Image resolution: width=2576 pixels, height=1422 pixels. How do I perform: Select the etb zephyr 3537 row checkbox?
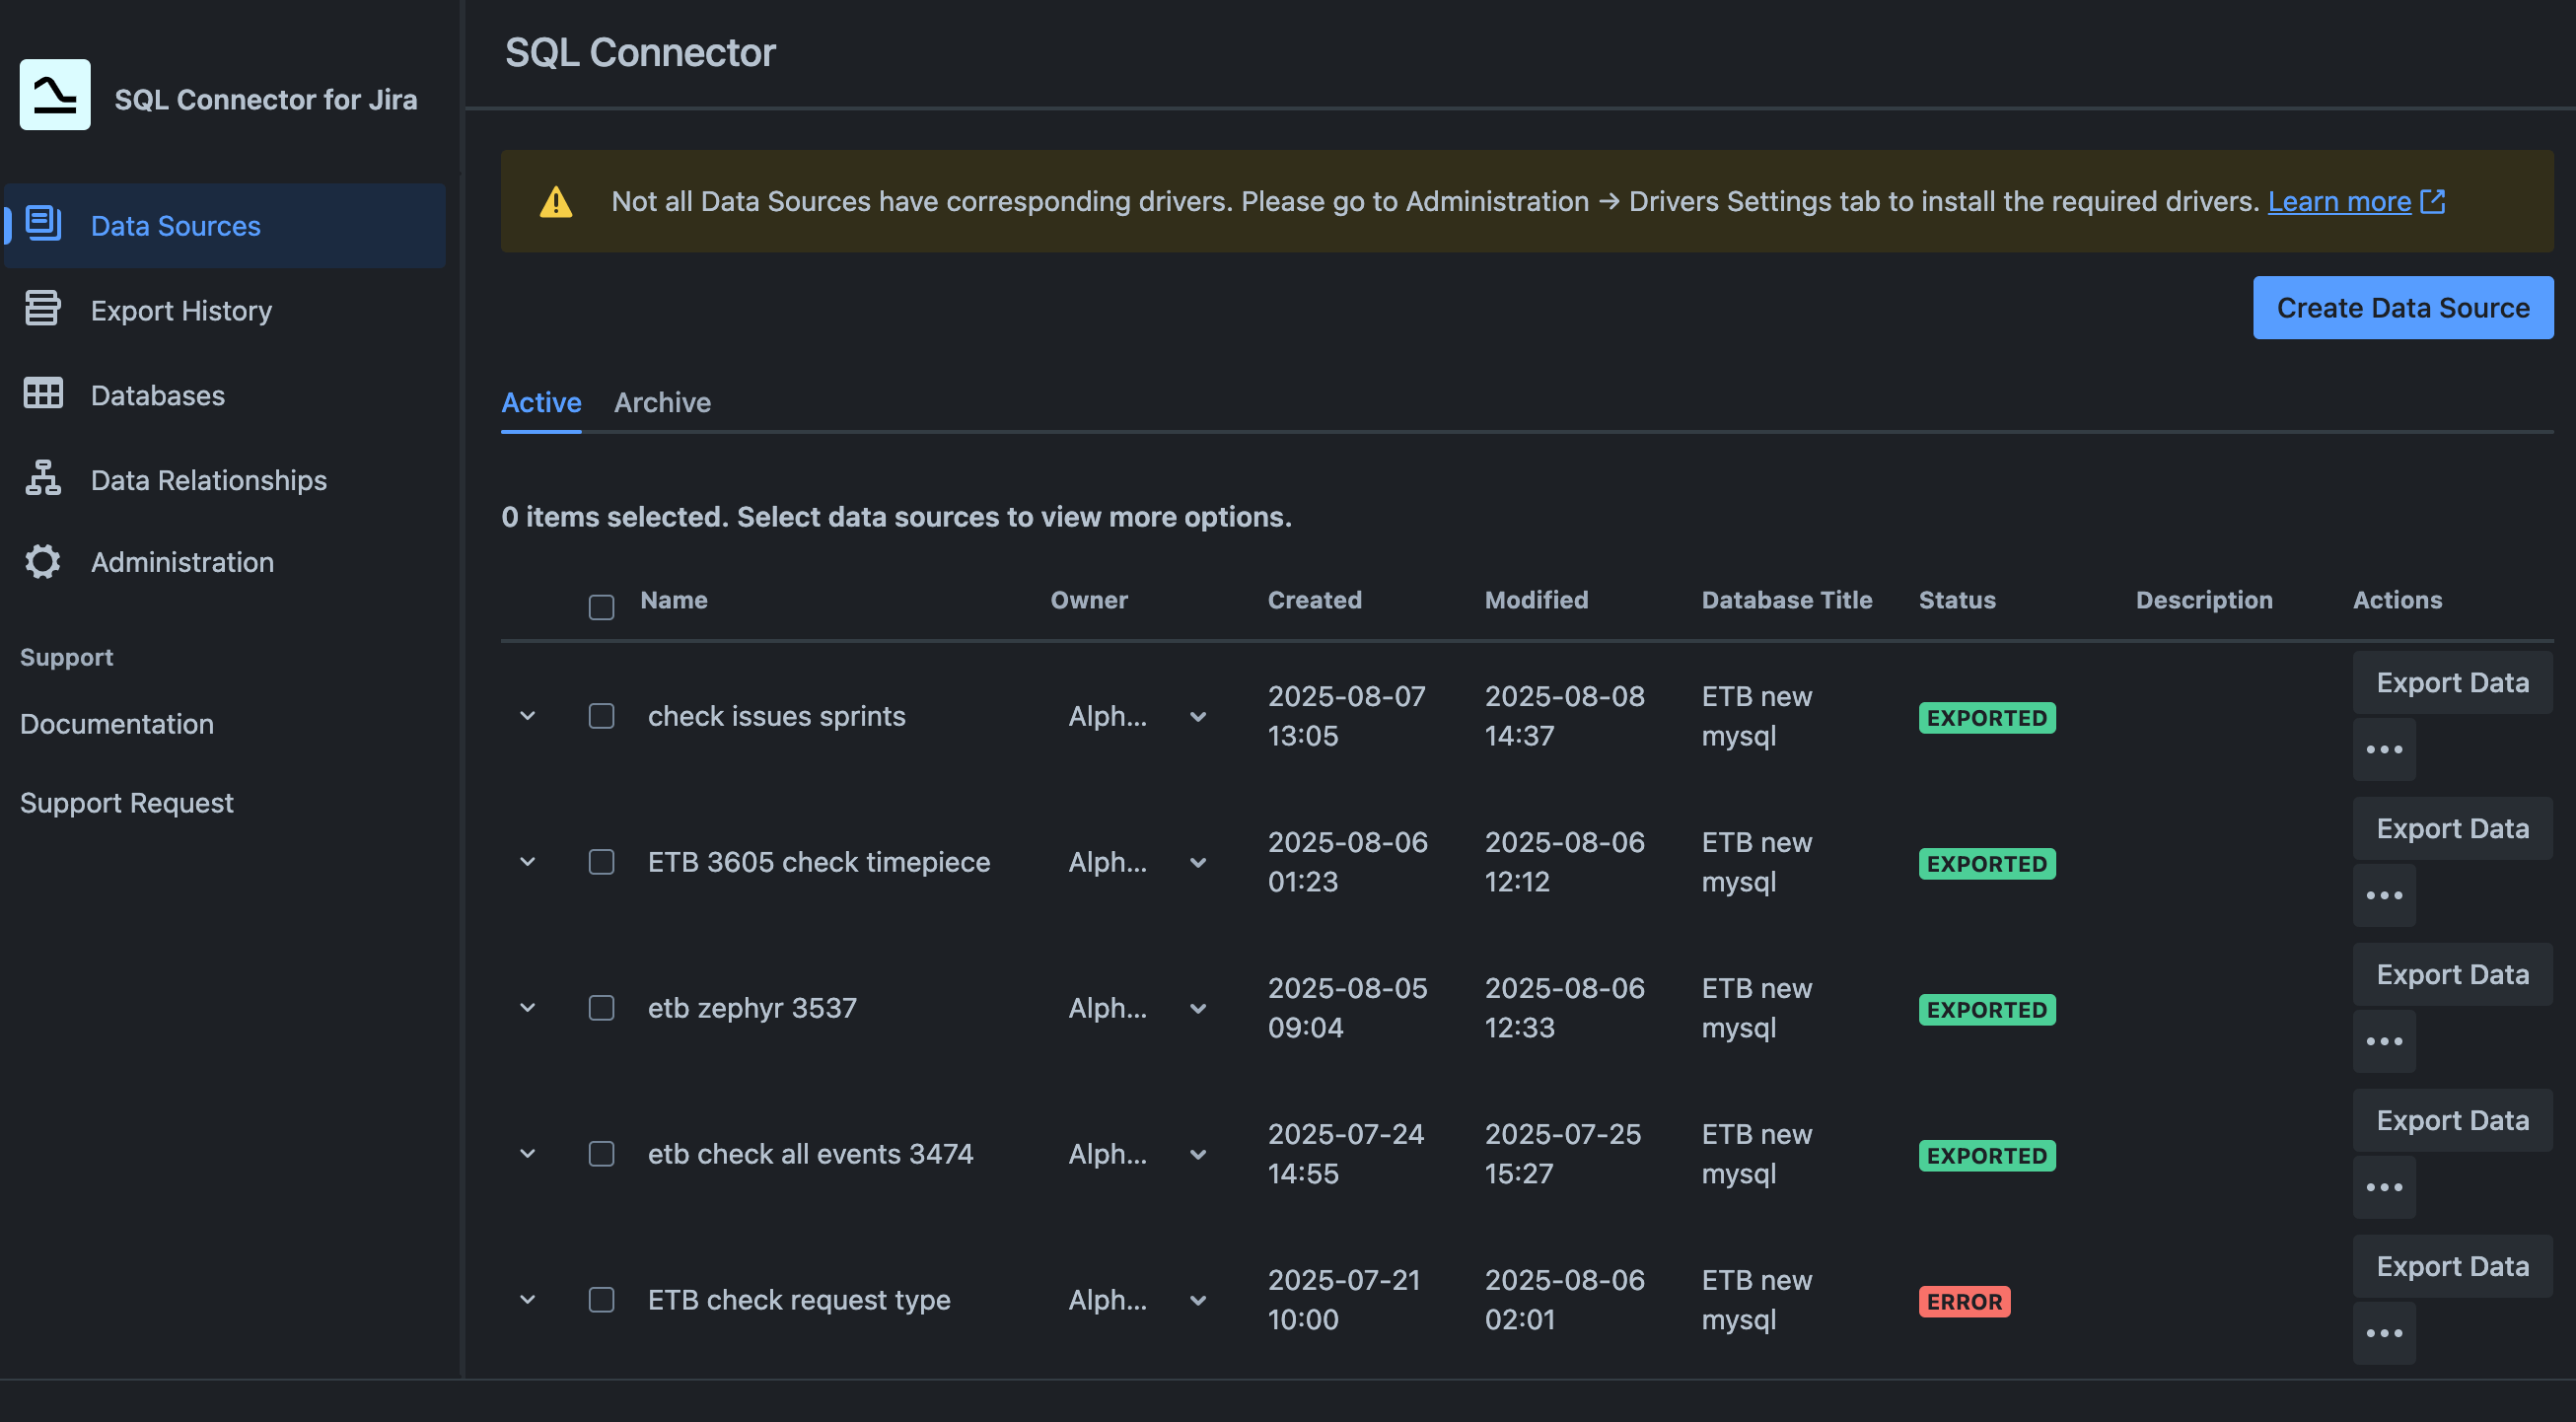[x=601, y=1008]
